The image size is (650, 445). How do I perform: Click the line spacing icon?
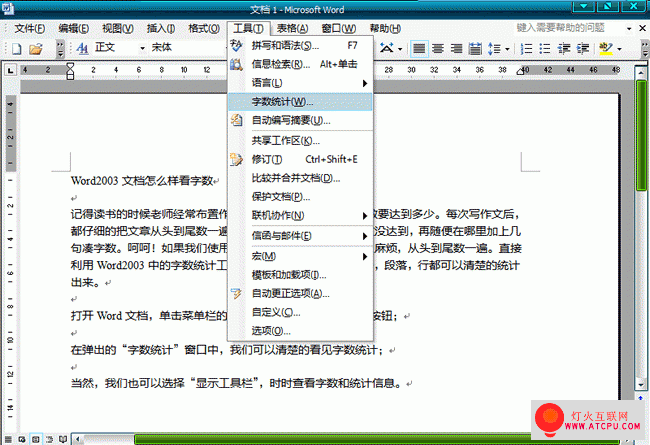[494, 49]
